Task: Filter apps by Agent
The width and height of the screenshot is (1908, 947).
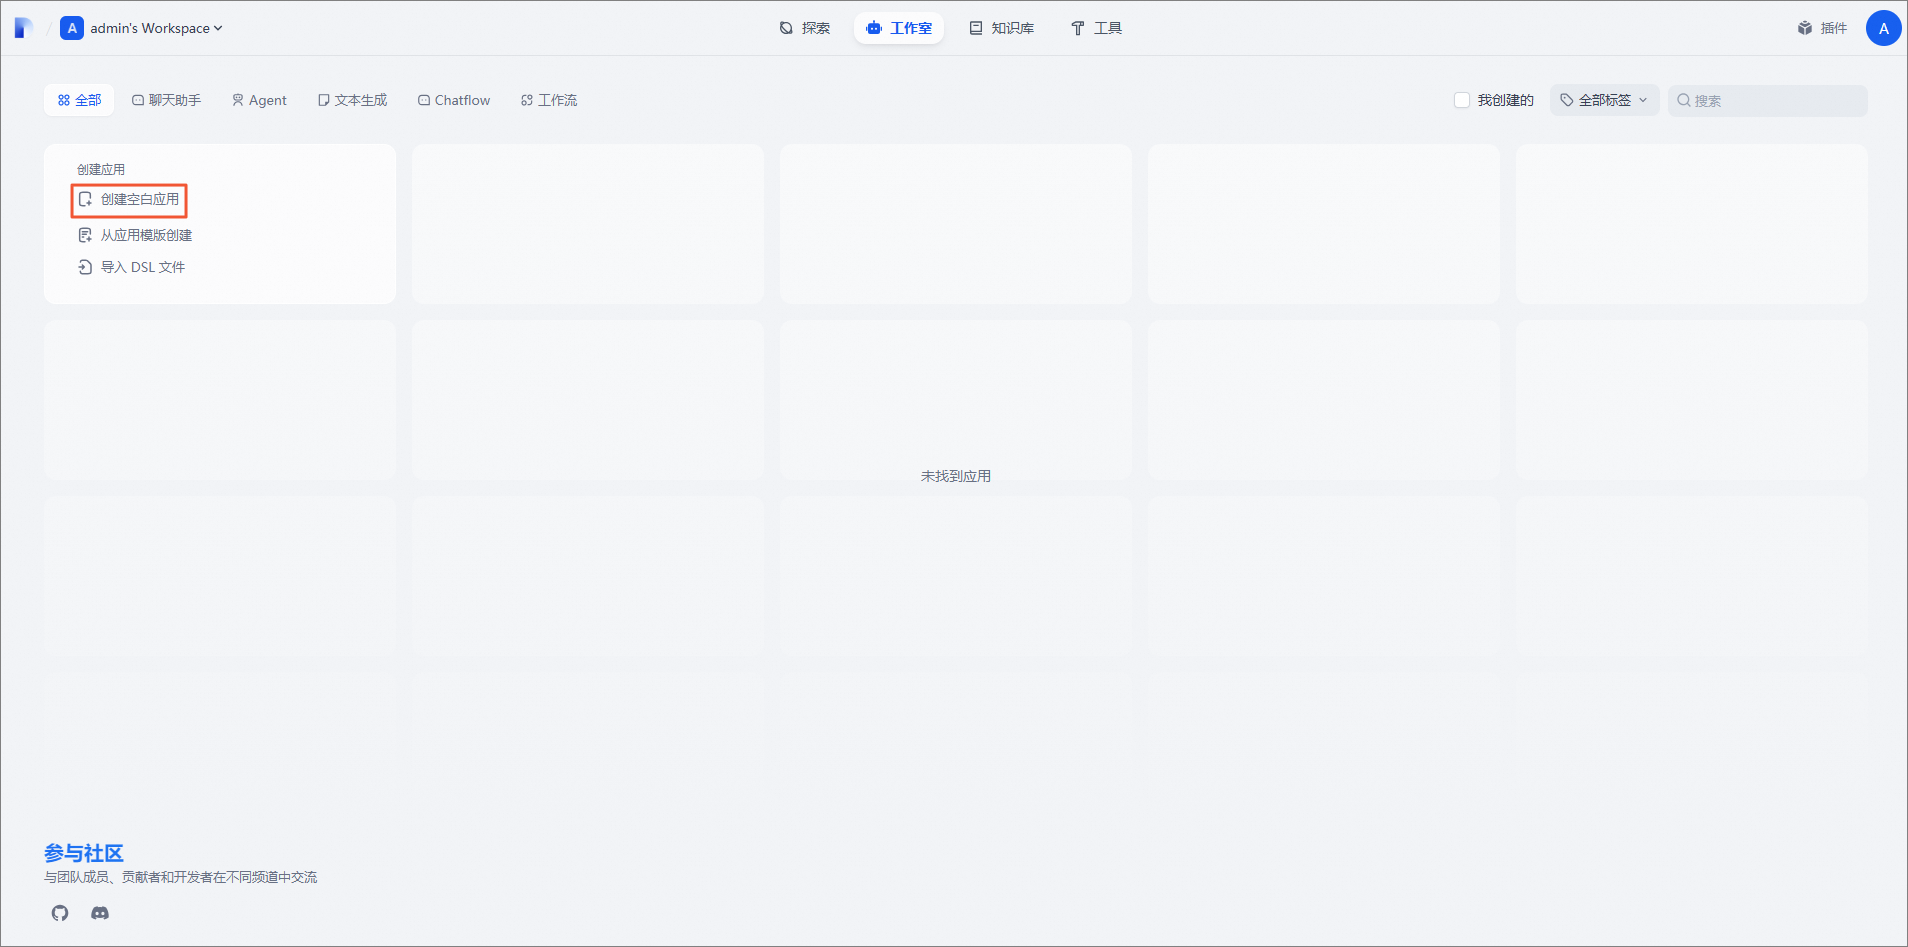Action: coord(259,100)
